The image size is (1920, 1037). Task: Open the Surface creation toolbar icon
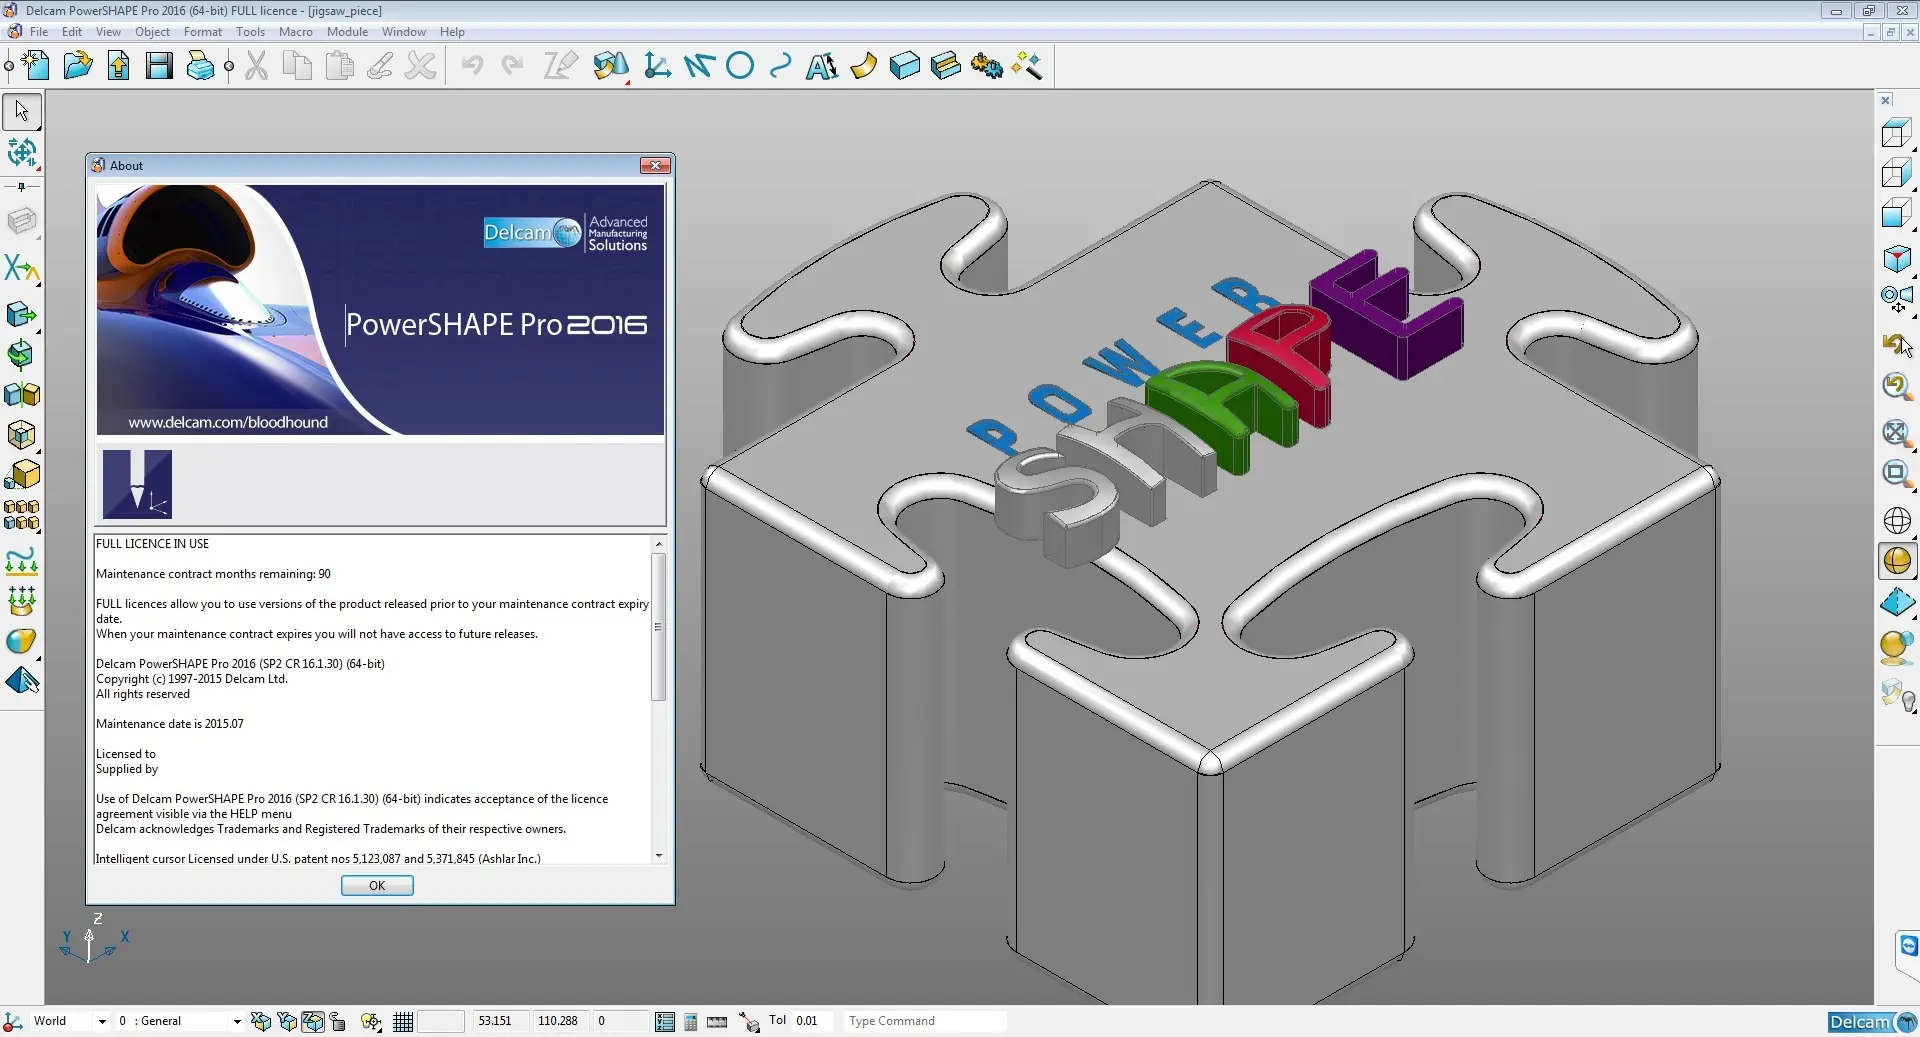[x=611, y=66]
